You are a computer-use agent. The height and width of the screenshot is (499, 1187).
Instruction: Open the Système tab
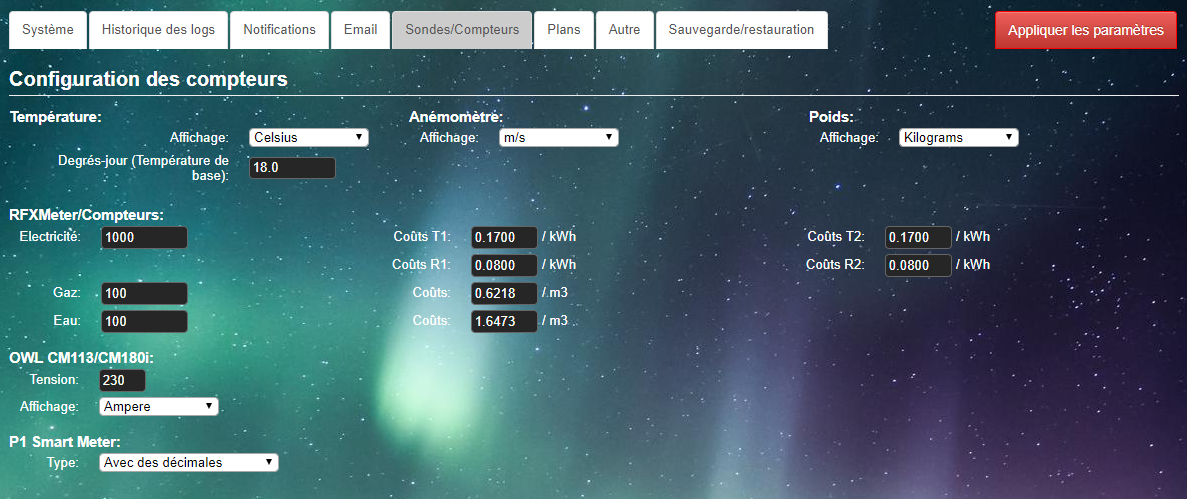(x=48, y=30)
